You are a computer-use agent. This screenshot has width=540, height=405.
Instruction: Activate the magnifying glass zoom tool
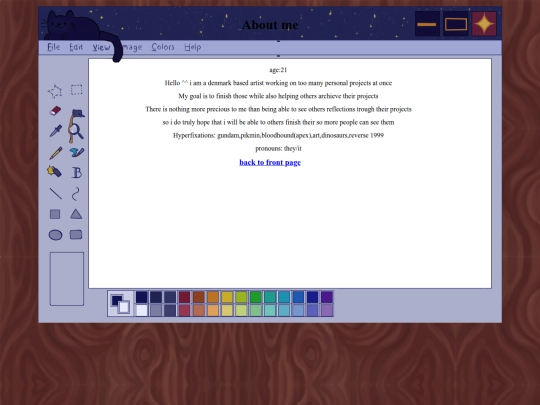(x=75, y=131)
